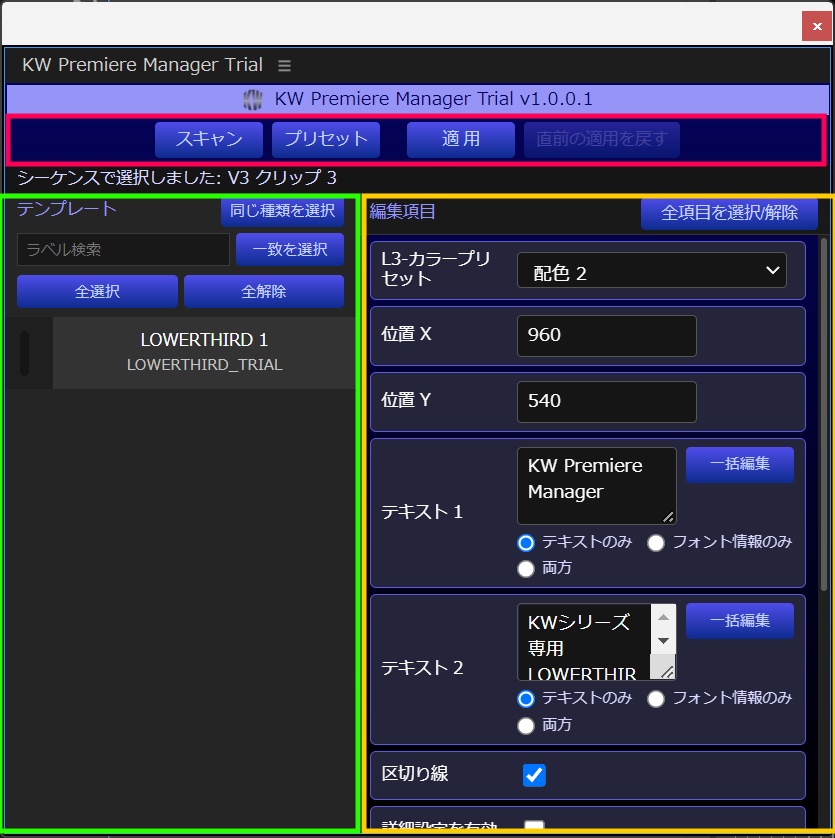
Task: Select テキストのみ radio for テキスト 2
Action: click(526, 699)
